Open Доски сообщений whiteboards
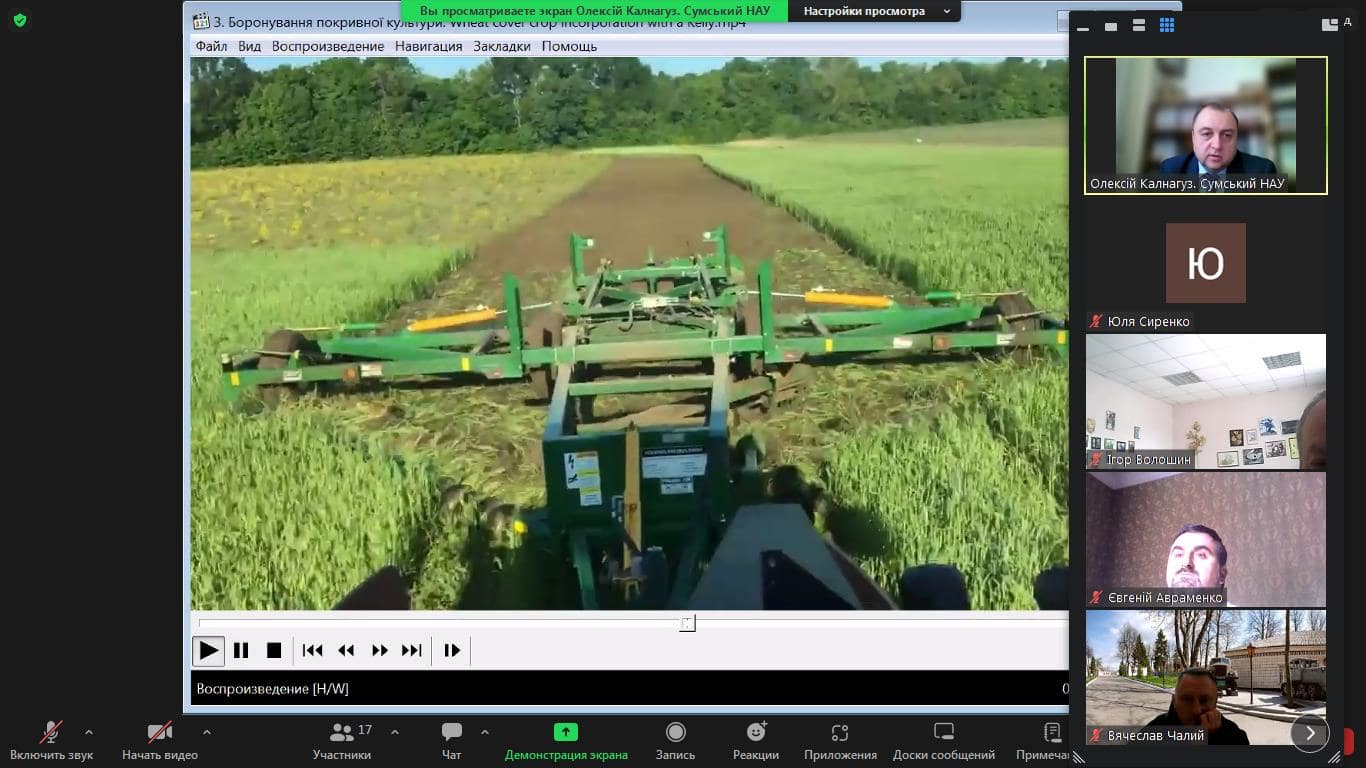Screen dimensions: 1366x768 pos(944,740)
